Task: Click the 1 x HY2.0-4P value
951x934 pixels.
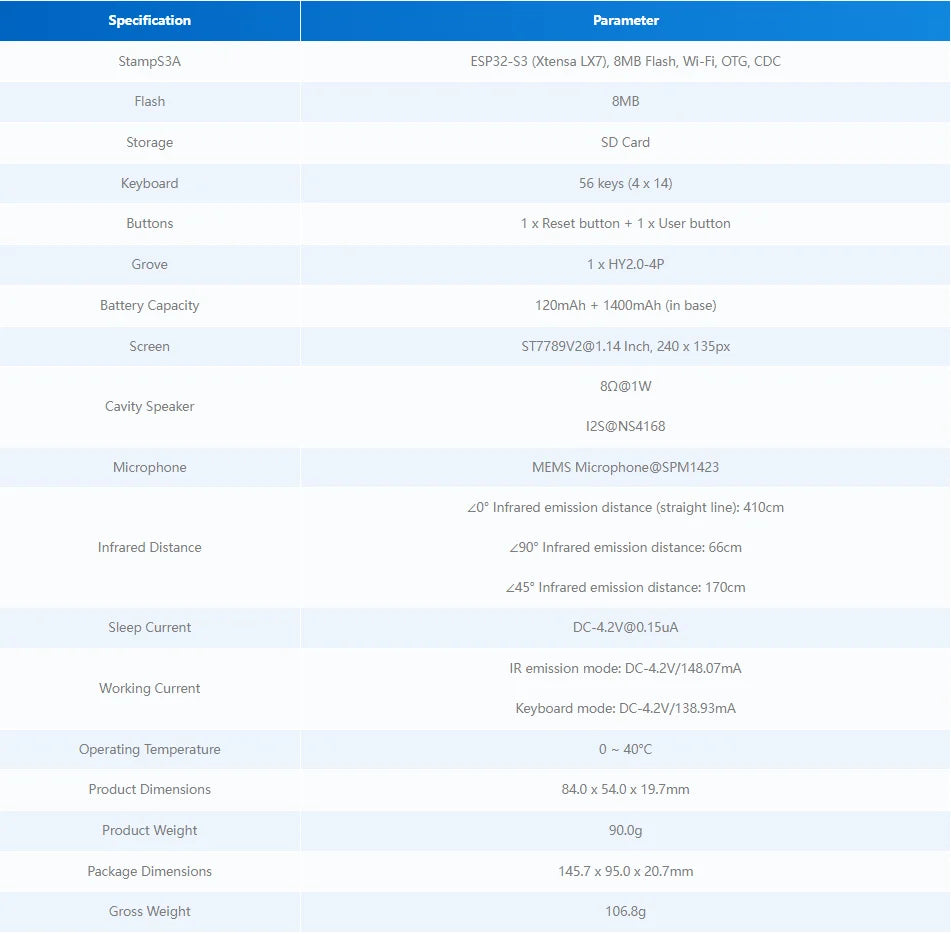Action: click(x=625, y=264)
